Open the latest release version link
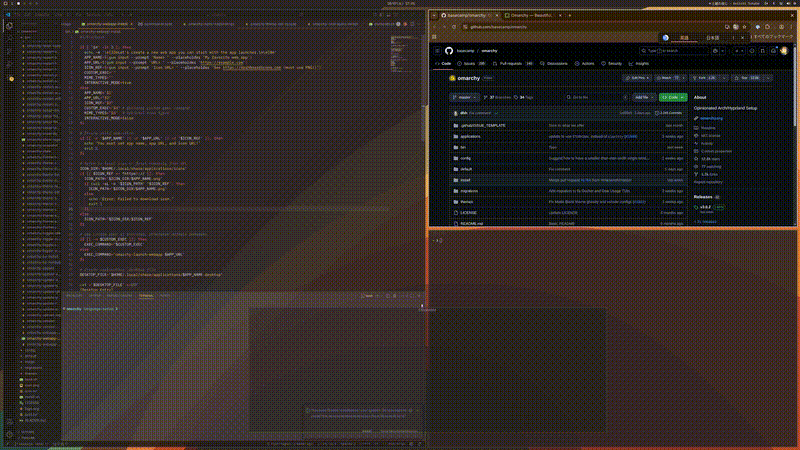The height and width of the screenshot is (450, 800). click(705, 207)
